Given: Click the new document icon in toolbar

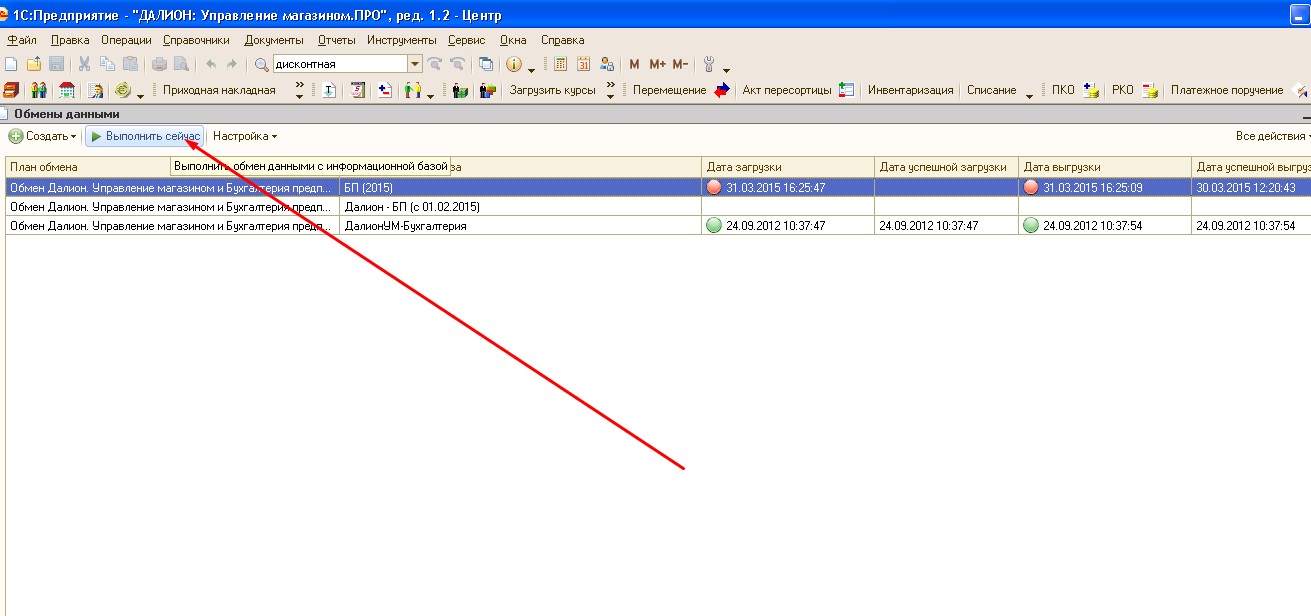Looking at the screenshot, I should (11, 64).
